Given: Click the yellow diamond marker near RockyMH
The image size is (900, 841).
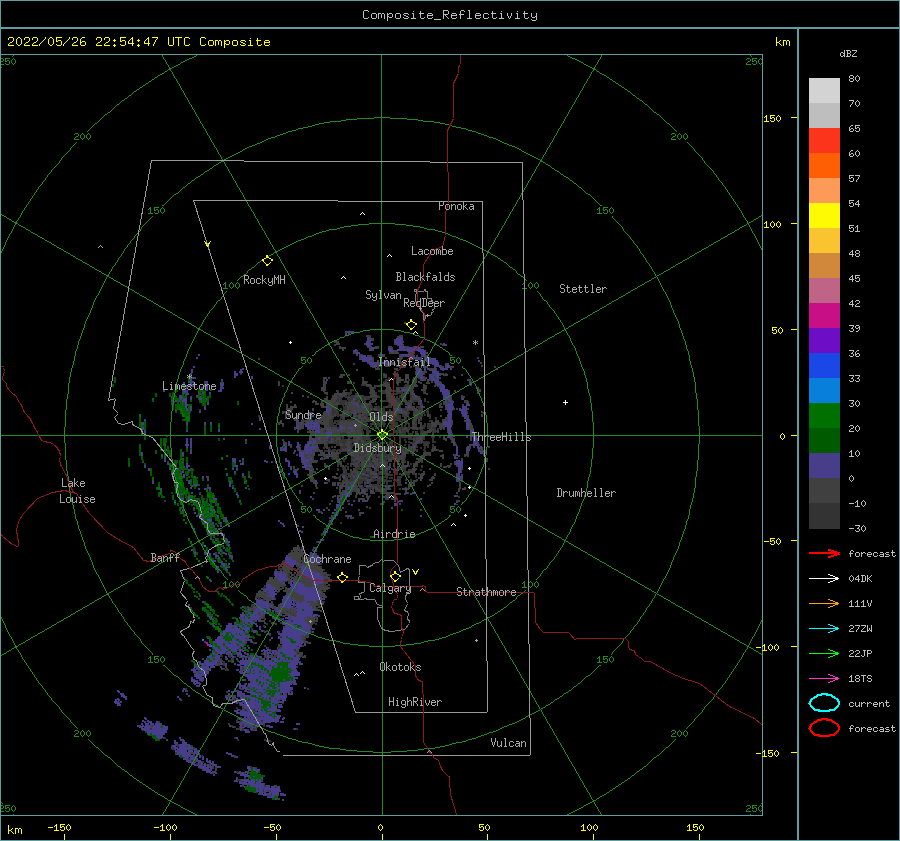Looking at the screenshot, I should click(267, 261).
